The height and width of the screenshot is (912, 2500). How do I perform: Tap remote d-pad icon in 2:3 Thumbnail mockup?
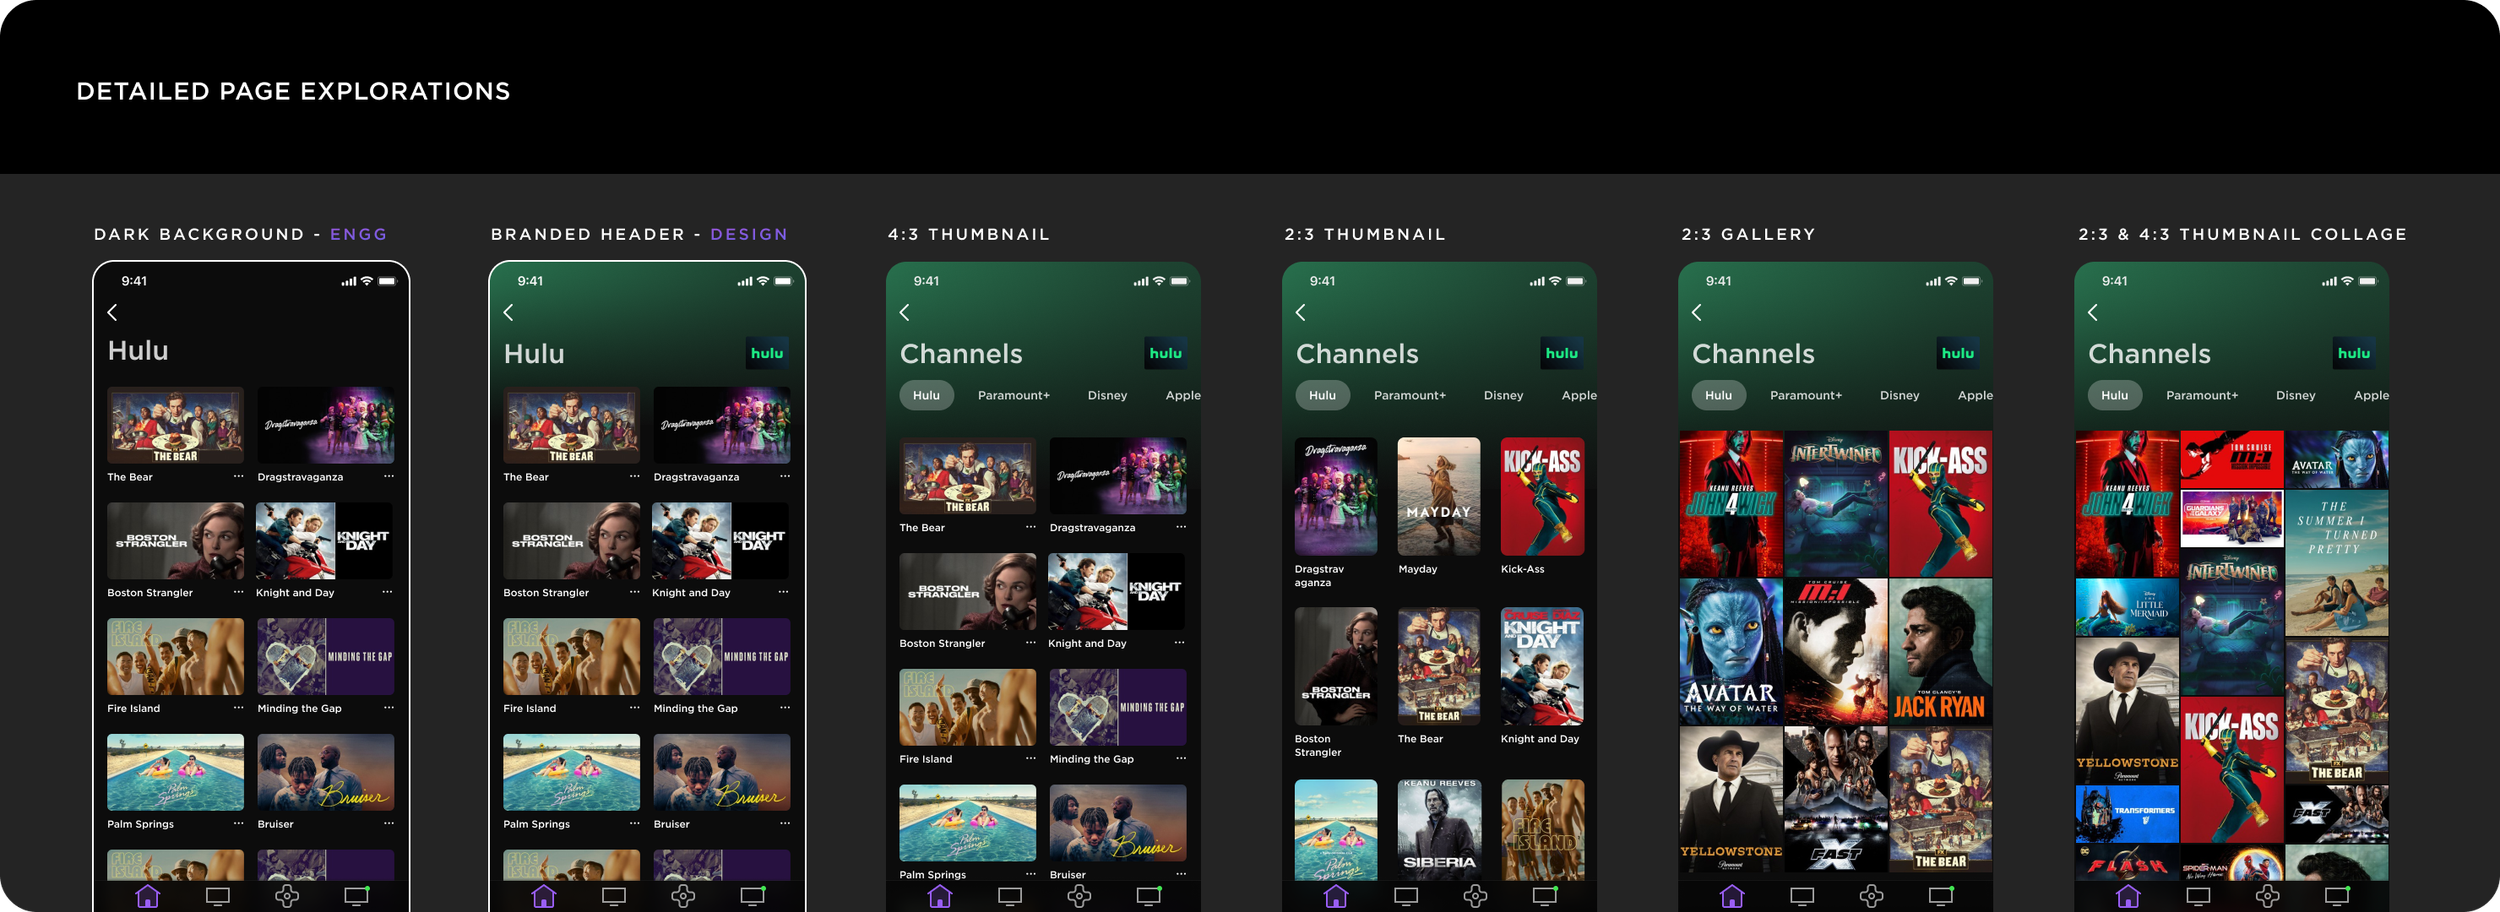(x=1475, y=896)
